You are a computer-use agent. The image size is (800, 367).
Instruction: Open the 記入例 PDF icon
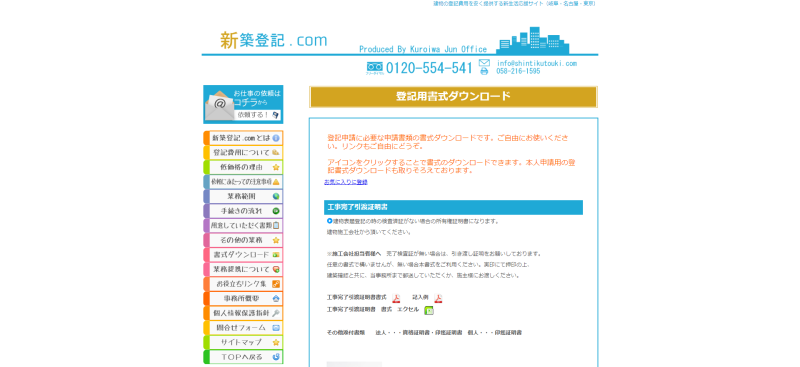point(438,299)
